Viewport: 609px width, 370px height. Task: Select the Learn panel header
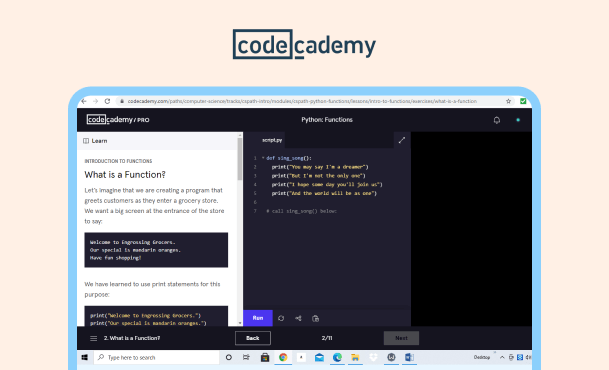[x=157, y=141]
